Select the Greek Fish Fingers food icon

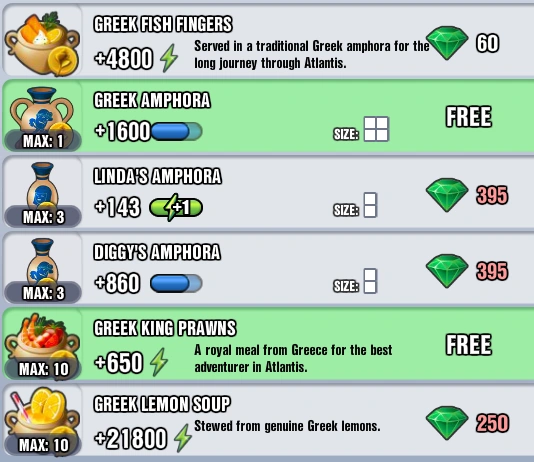point(43,43)
